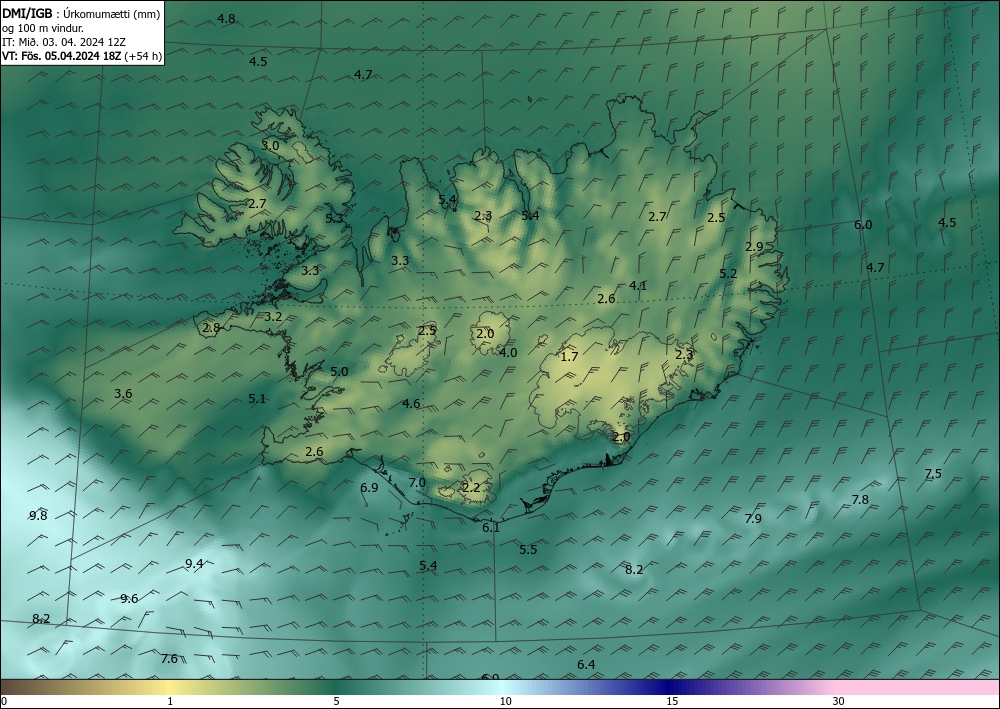Click the 2.9 value on the east coast
The image size is (1000, 709).
(754, 247)
